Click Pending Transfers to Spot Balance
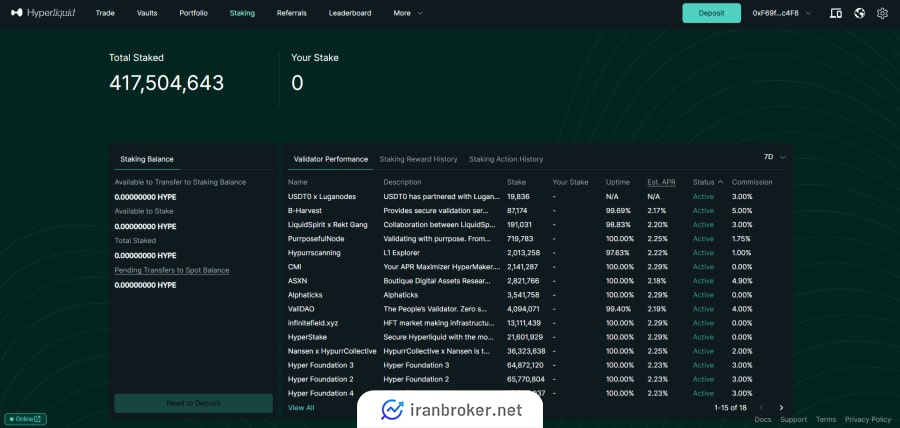Screen dimensions: 900x428 point(172,270)
